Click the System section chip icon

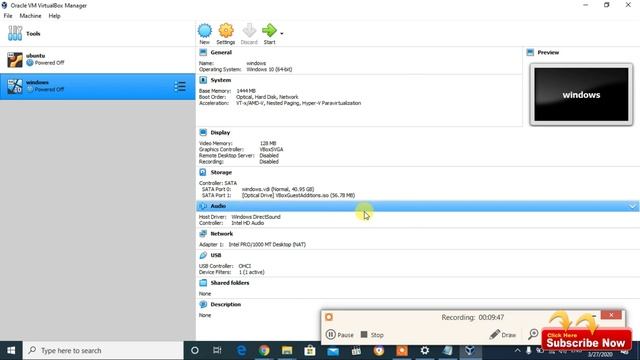click(203, 80)
